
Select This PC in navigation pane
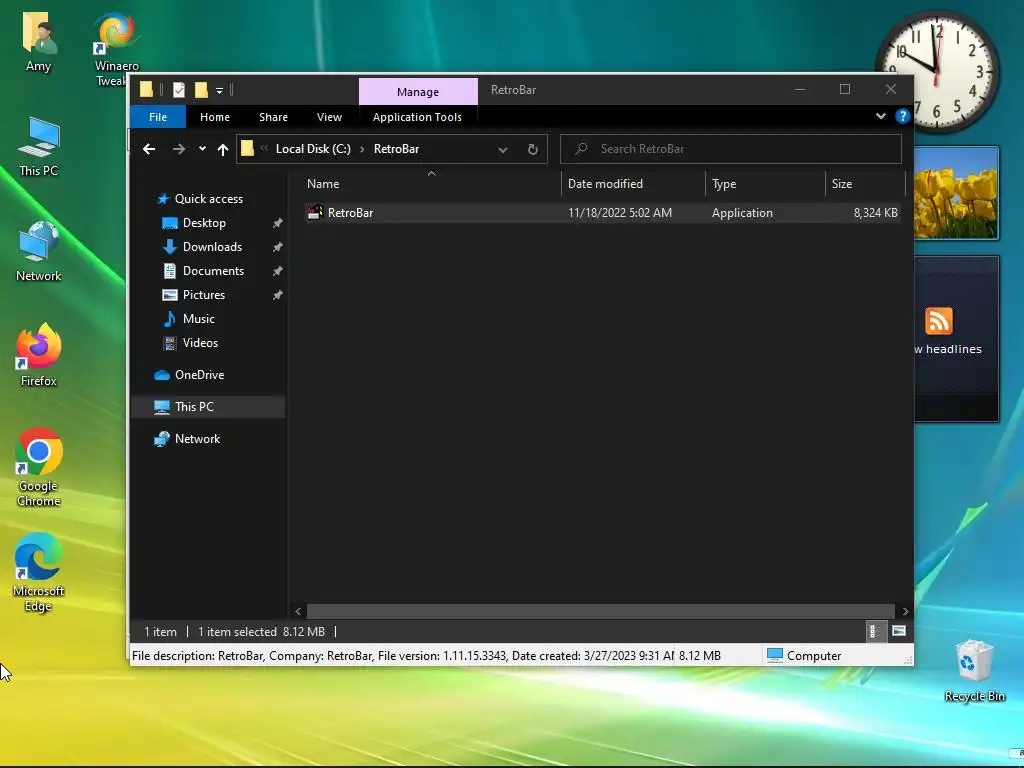pyautogui.click(x=208, y=407)
